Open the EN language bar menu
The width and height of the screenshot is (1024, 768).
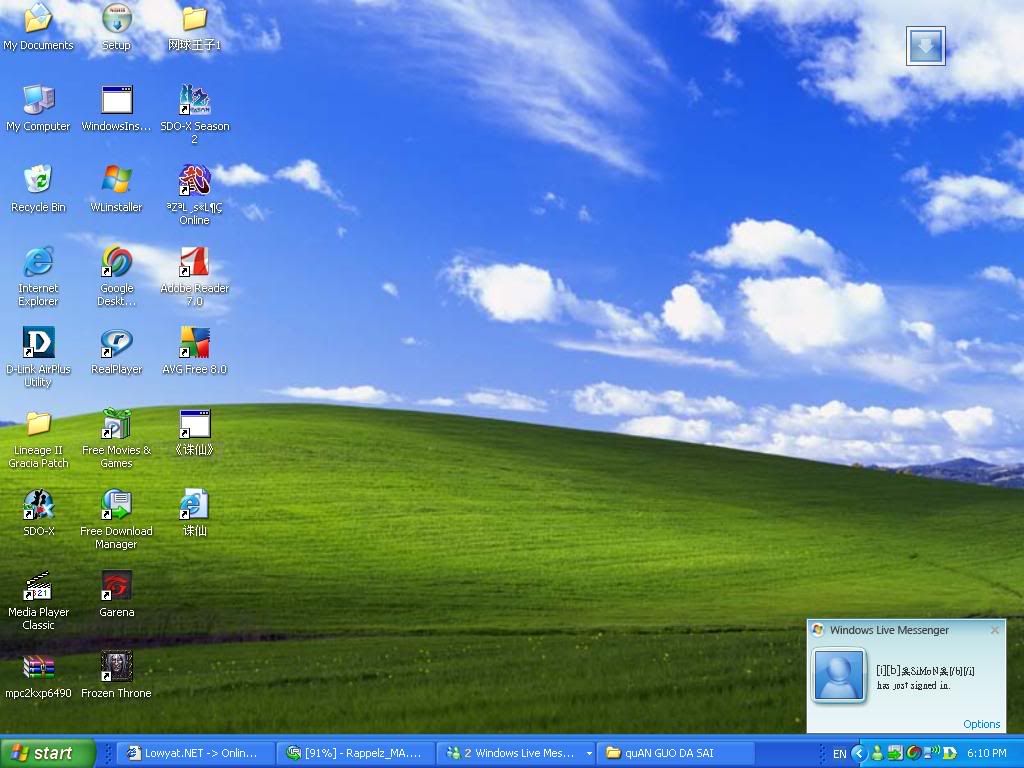coord(841,752)
